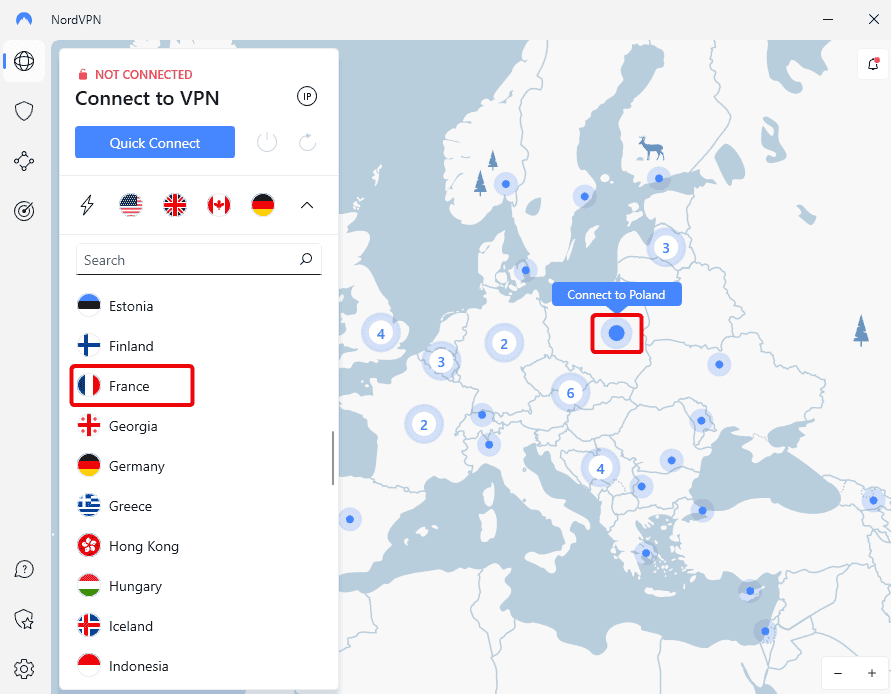Open the Dark Web Monitor radar icon

coord(24,211)
